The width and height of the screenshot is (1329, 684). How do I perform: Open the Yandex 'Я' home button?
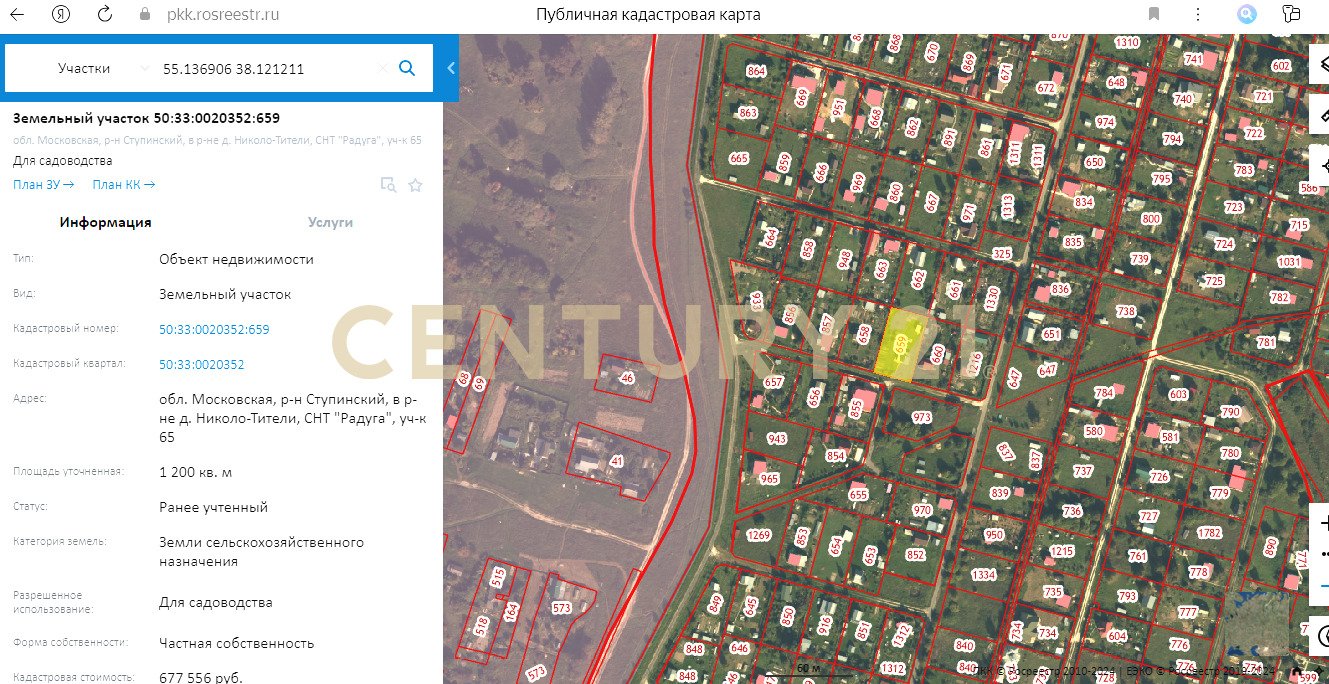tap(61, 14)
